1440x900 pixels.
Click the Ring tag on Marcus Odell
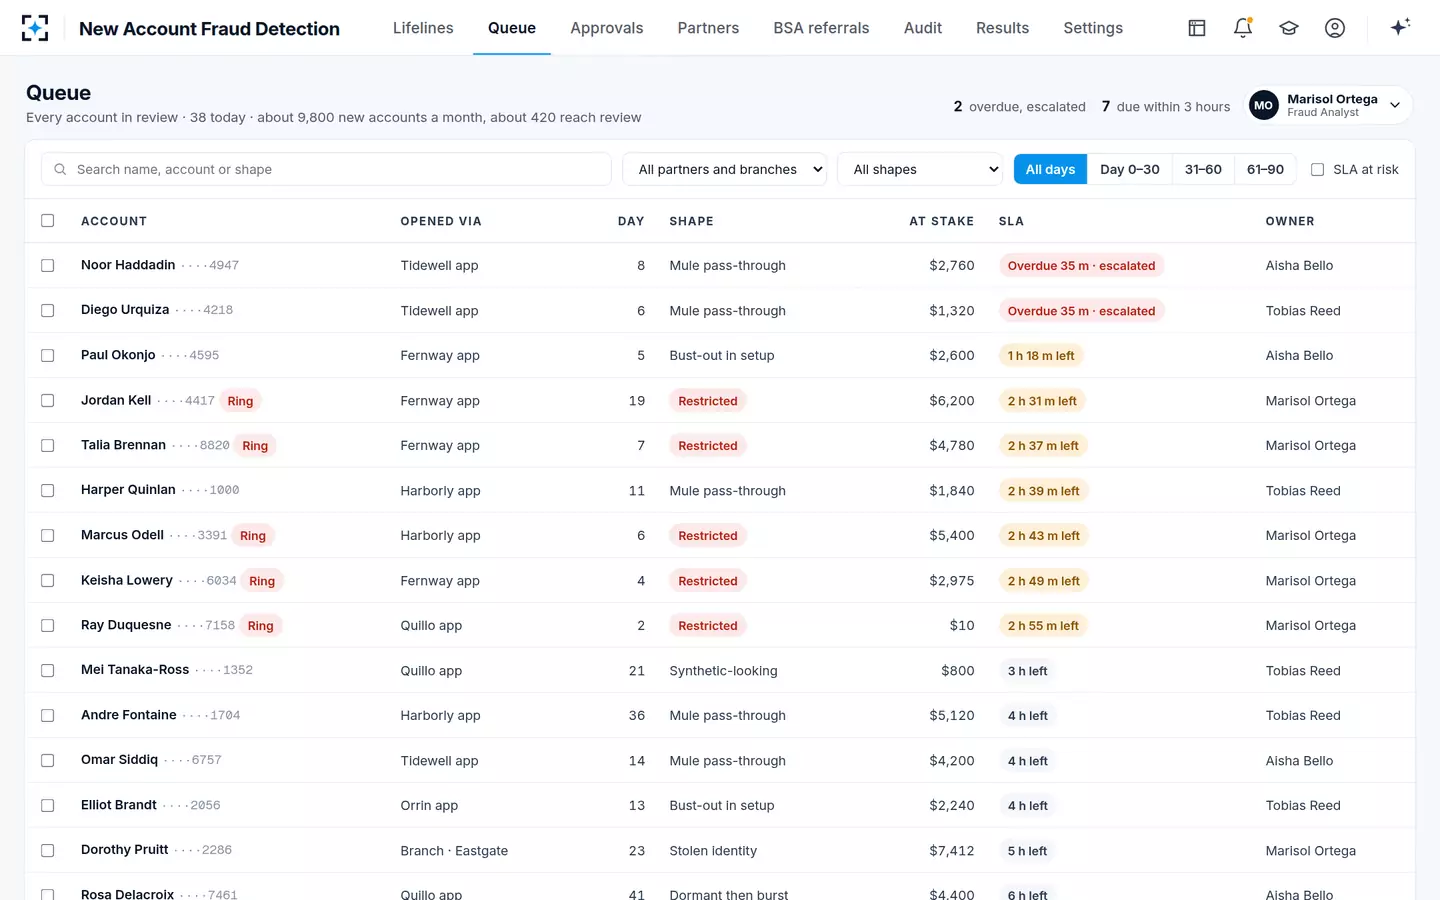coord(253,536)
